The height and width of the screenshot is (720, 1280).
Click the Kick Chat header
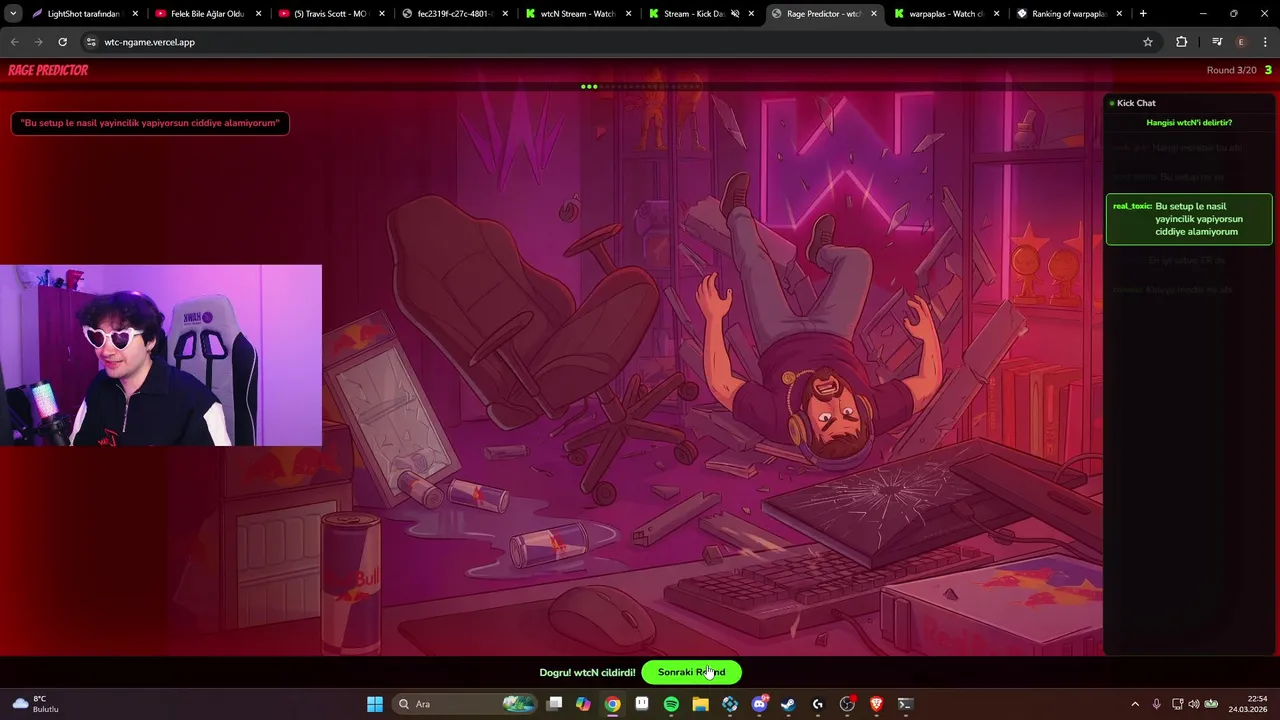[x=1136, y=103]
